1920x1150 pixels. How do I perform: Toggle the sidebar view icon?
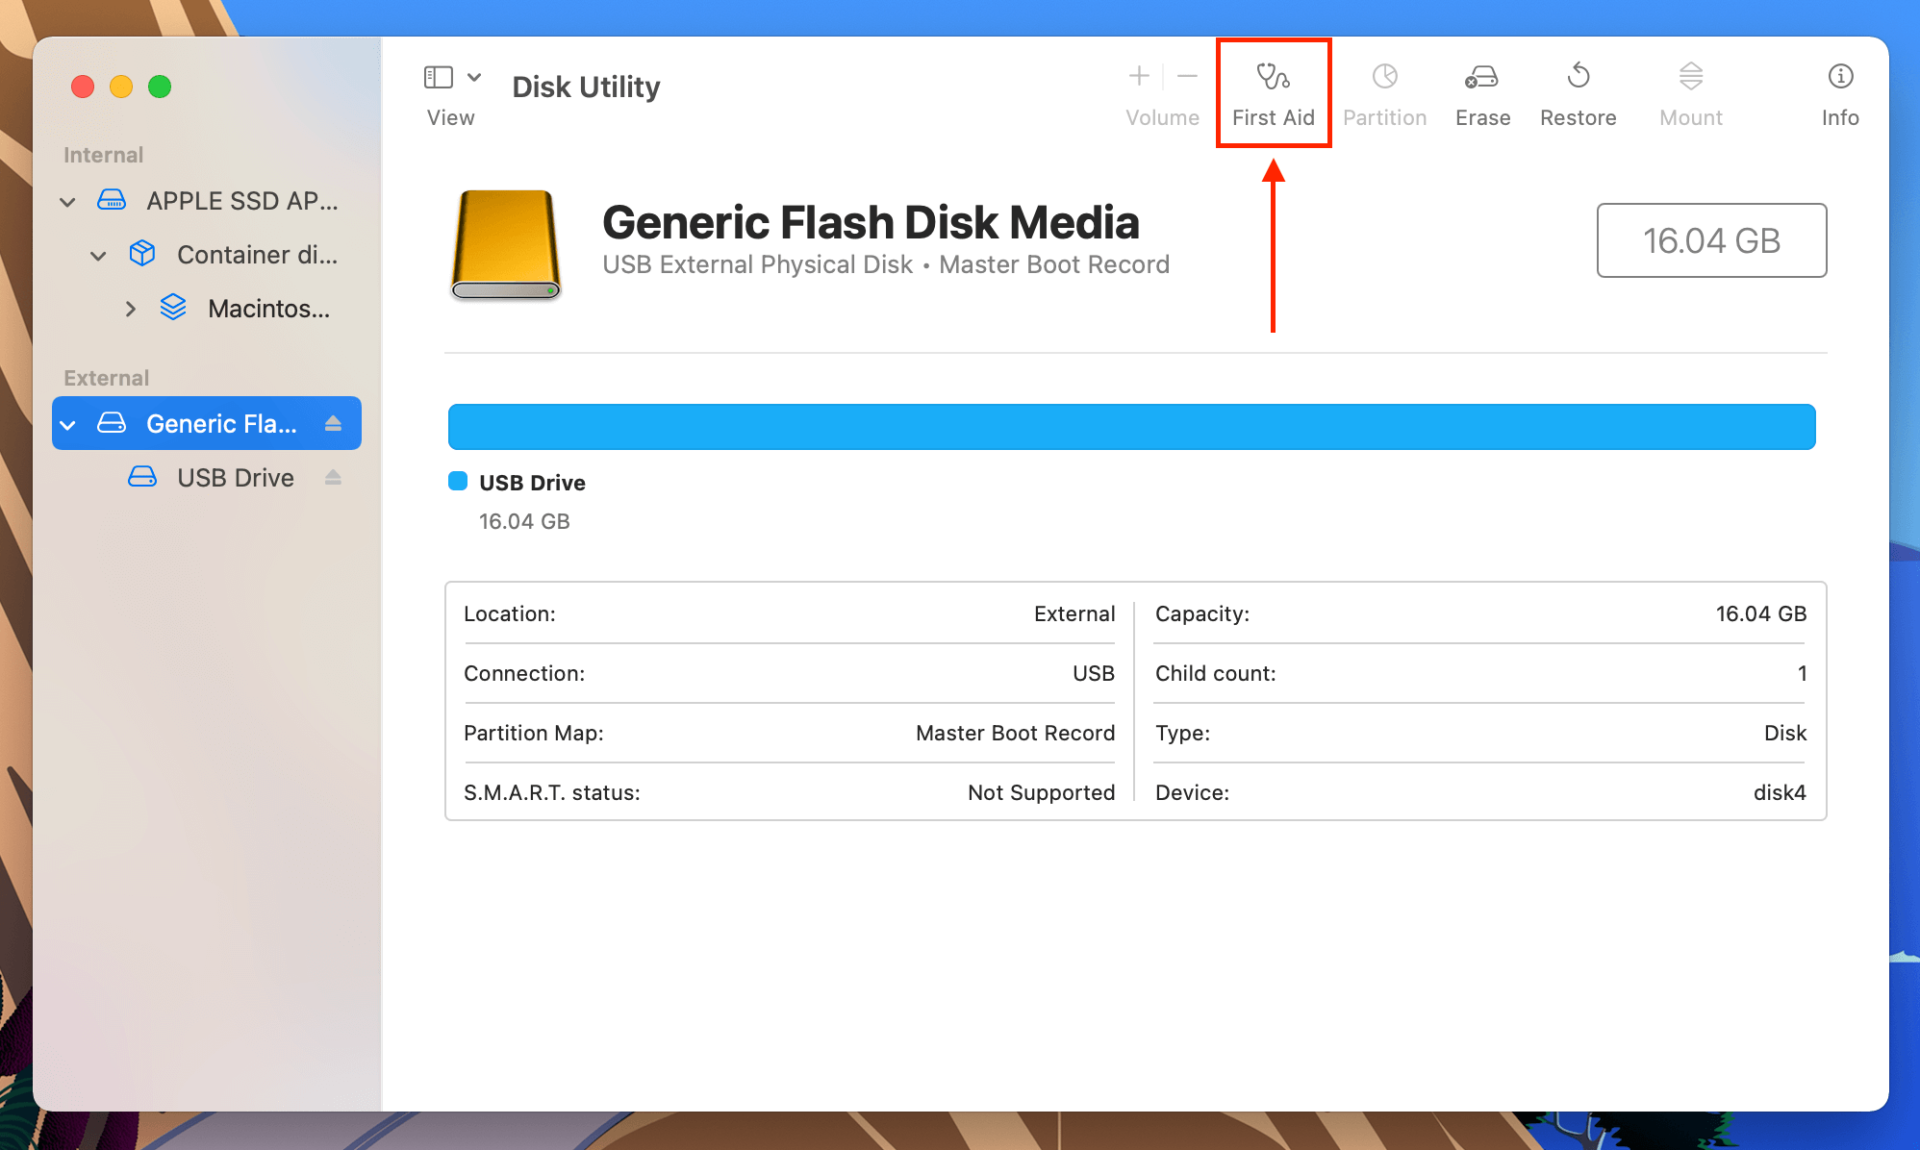coord(438,76)
